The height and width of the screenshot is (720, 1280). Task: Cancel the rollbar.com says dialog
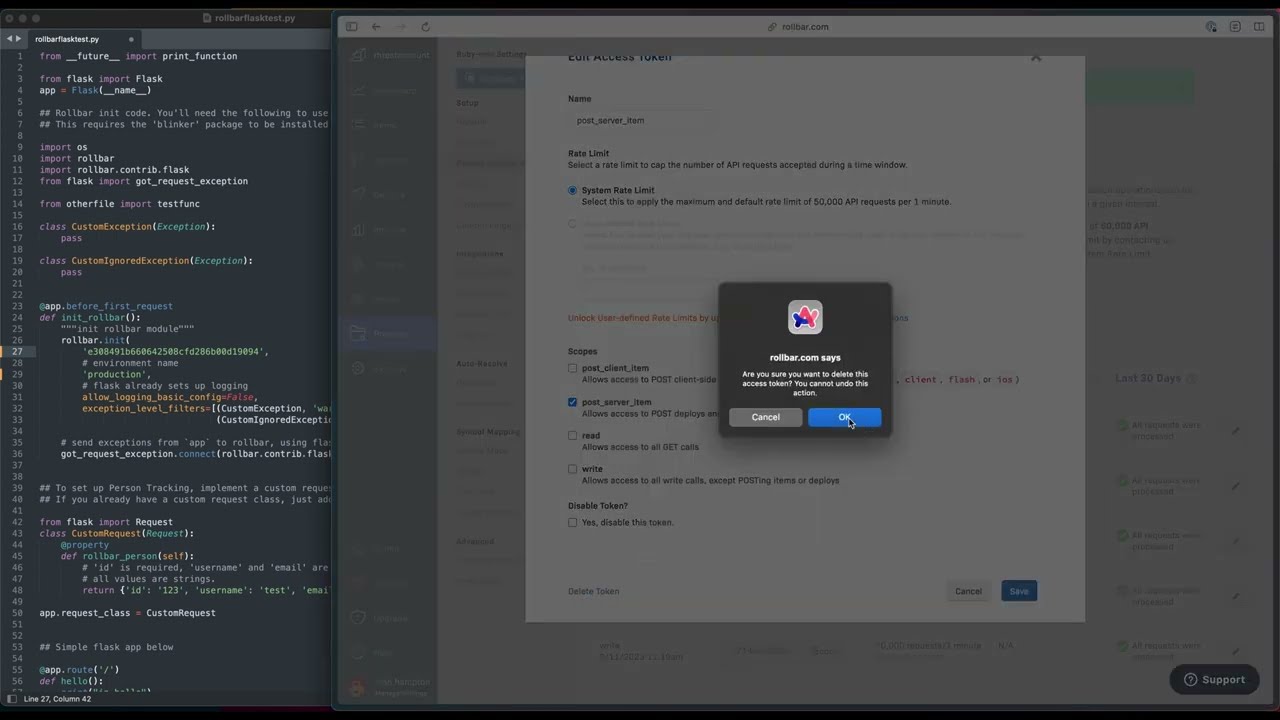[765, 417]
